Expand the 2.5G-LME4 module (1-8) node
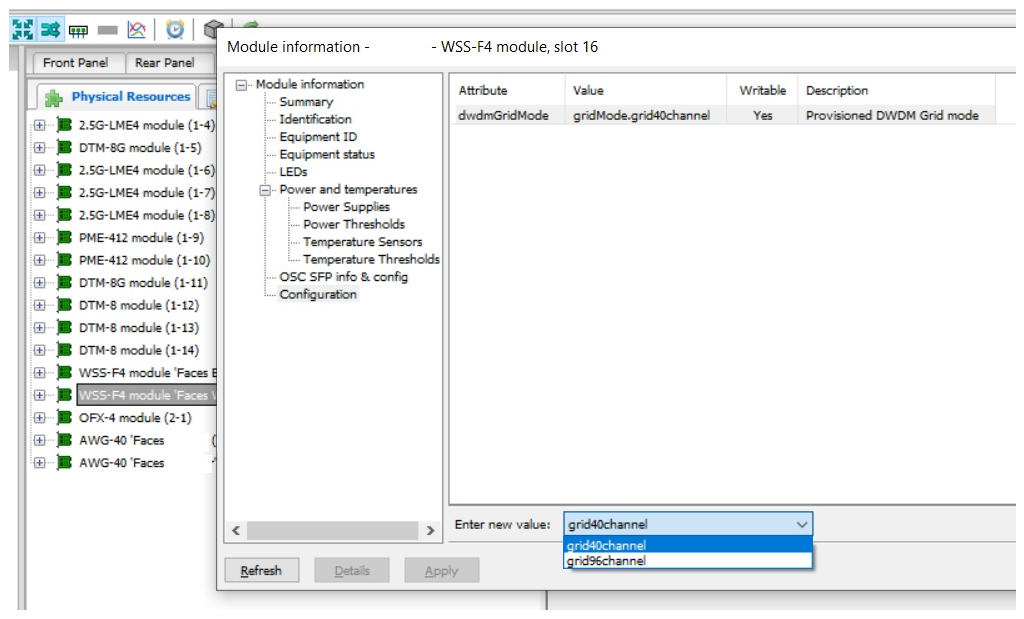The height and width of the screenshot is (619, 1024). pos(39,215)
